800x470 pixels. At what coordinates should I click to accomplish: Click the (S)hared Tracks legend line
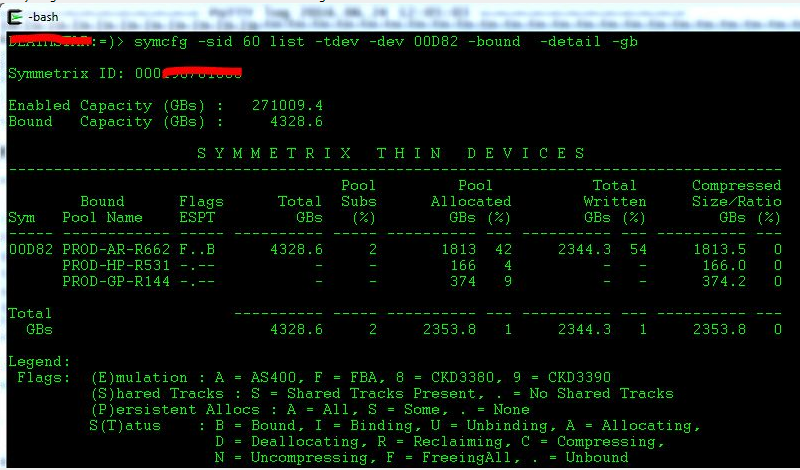coord(382,393)
